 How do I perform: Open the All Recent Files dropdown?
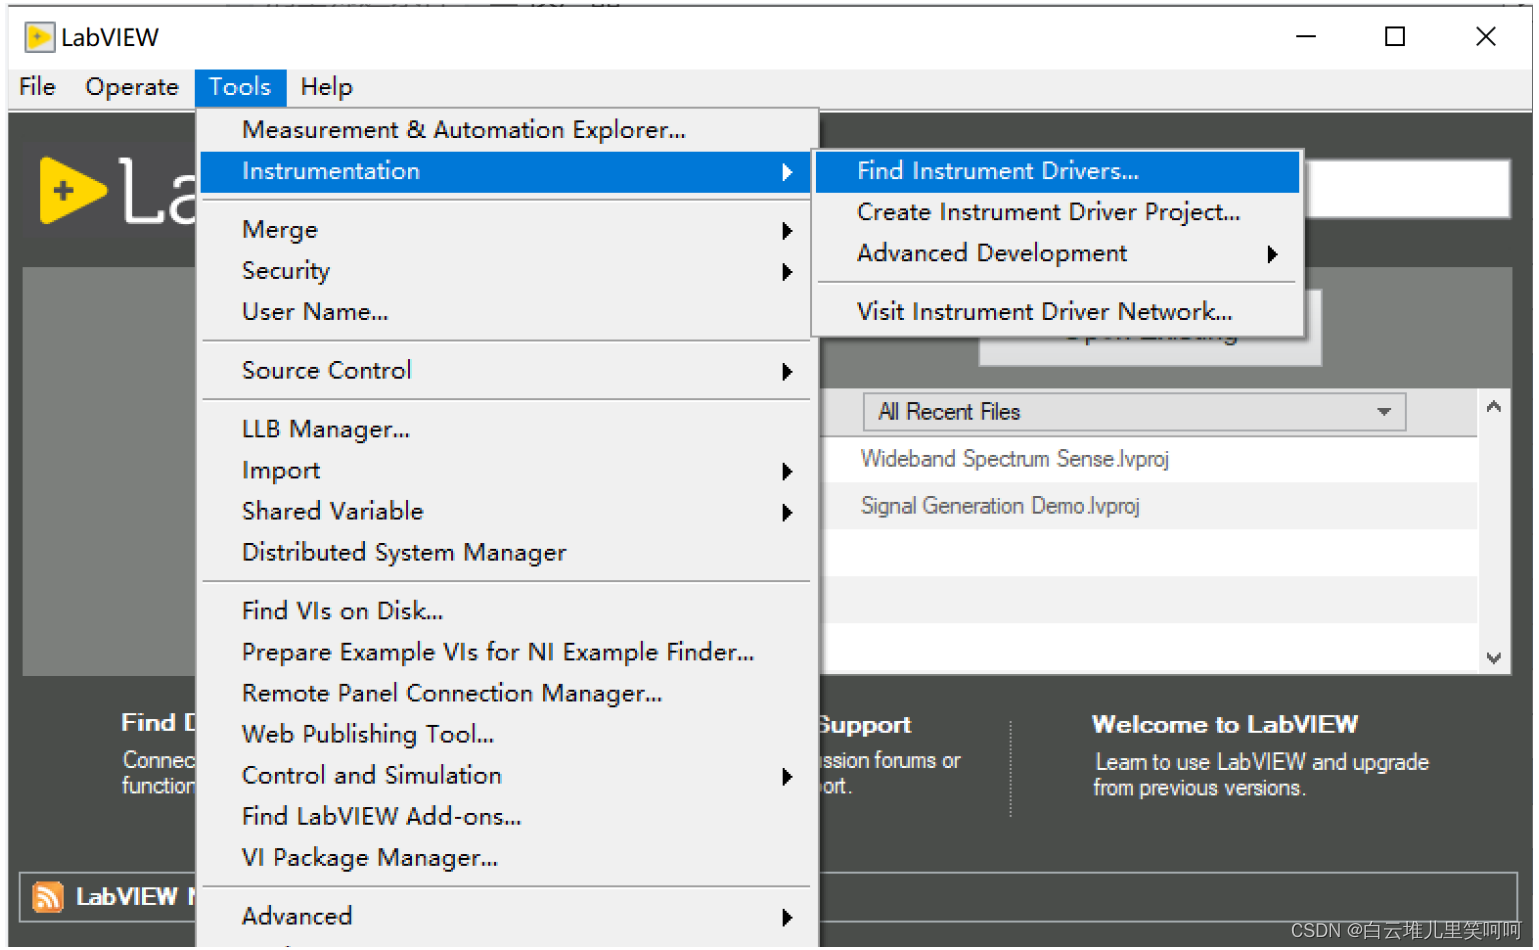1134,412
